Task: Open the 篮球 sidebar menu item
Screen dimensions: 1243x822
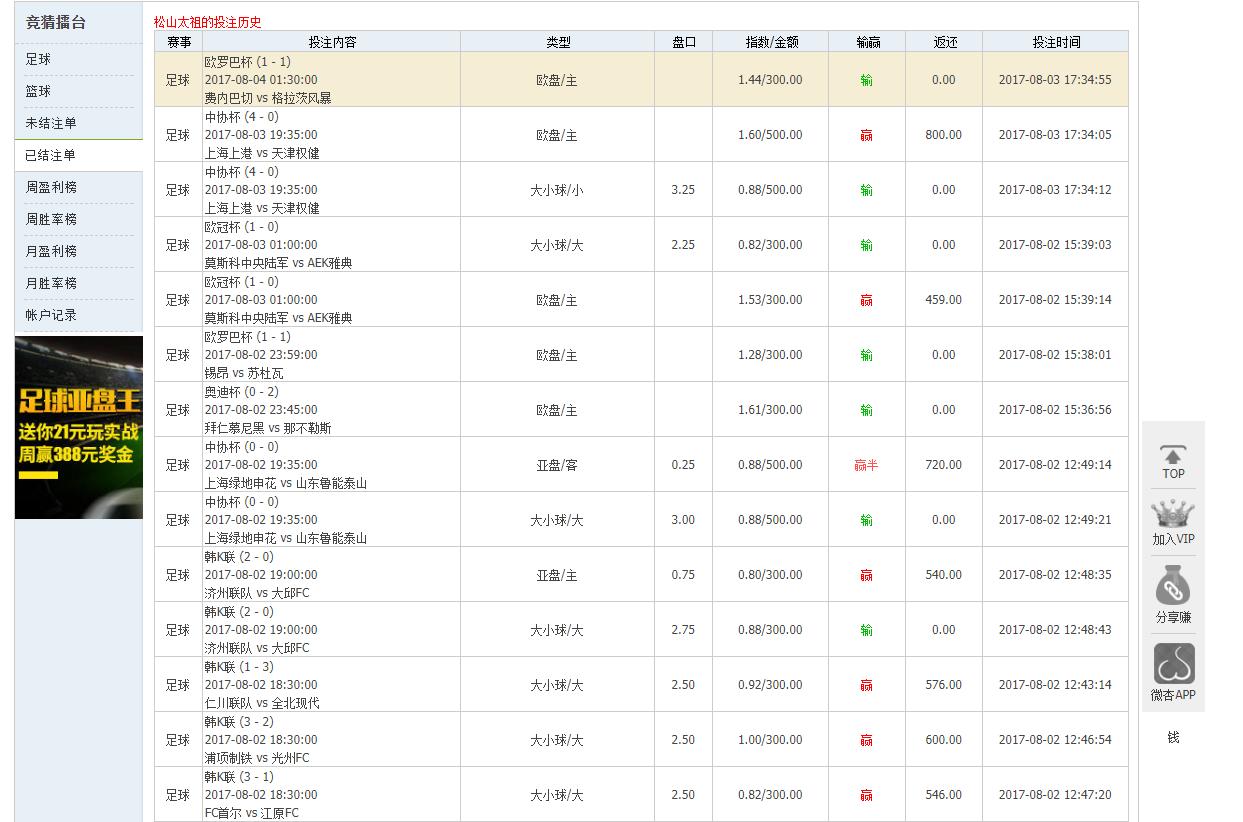Action: pos(38,91)
